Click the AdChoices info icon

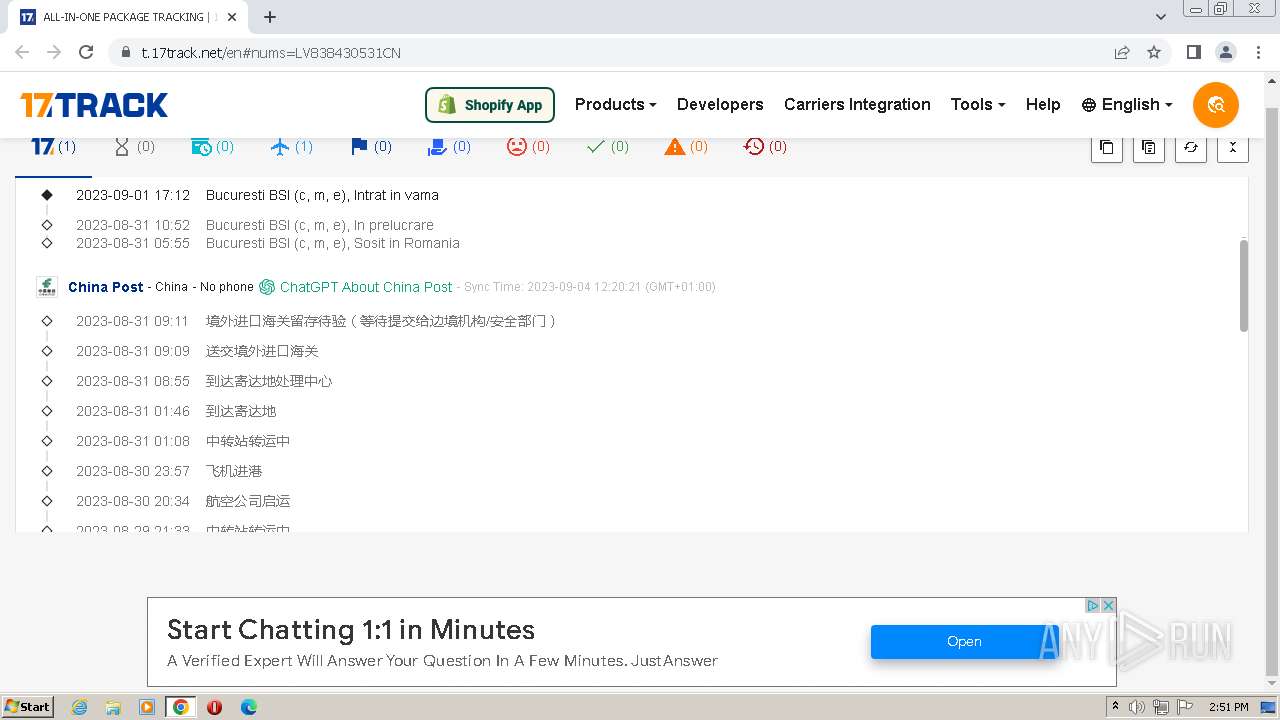click(x=1093, y=606)
